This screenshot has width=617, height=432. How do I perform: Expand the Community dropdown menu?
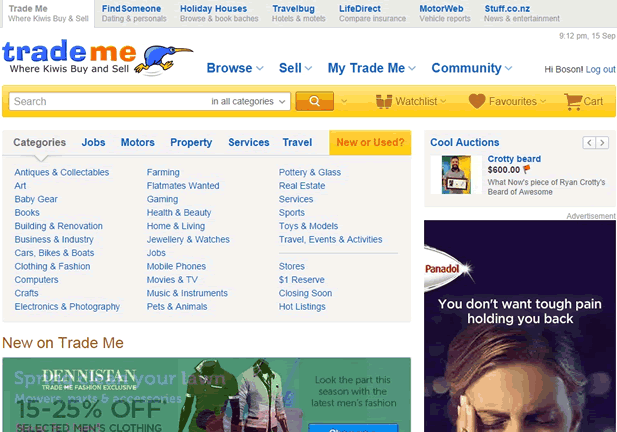(x=472, y=68)
